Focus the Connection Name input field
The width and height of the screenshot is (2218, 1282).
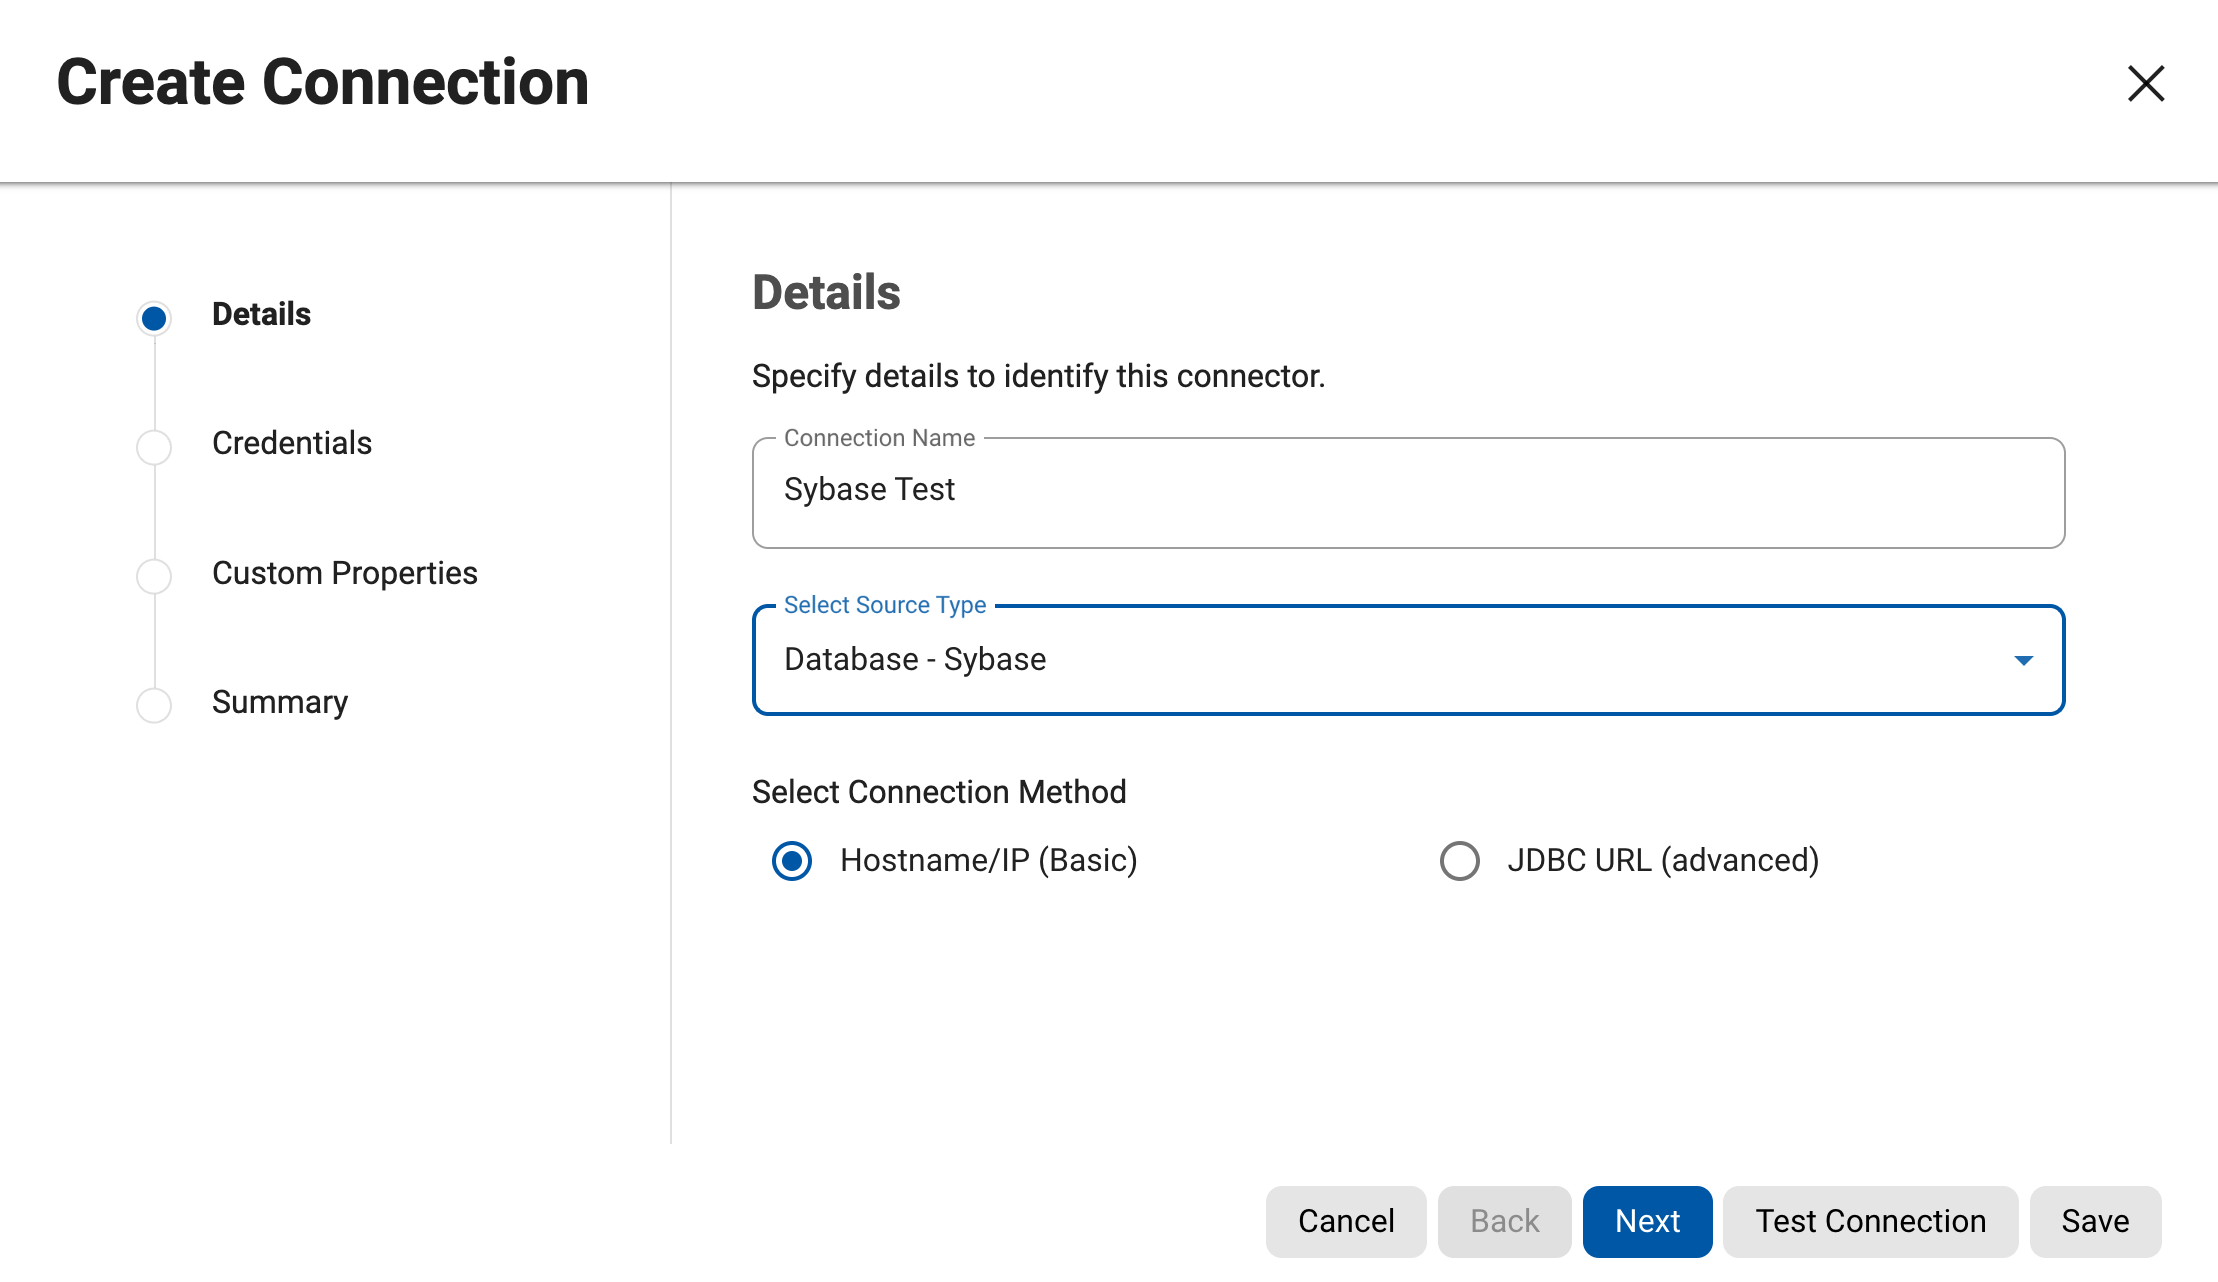click(1408, 491)
